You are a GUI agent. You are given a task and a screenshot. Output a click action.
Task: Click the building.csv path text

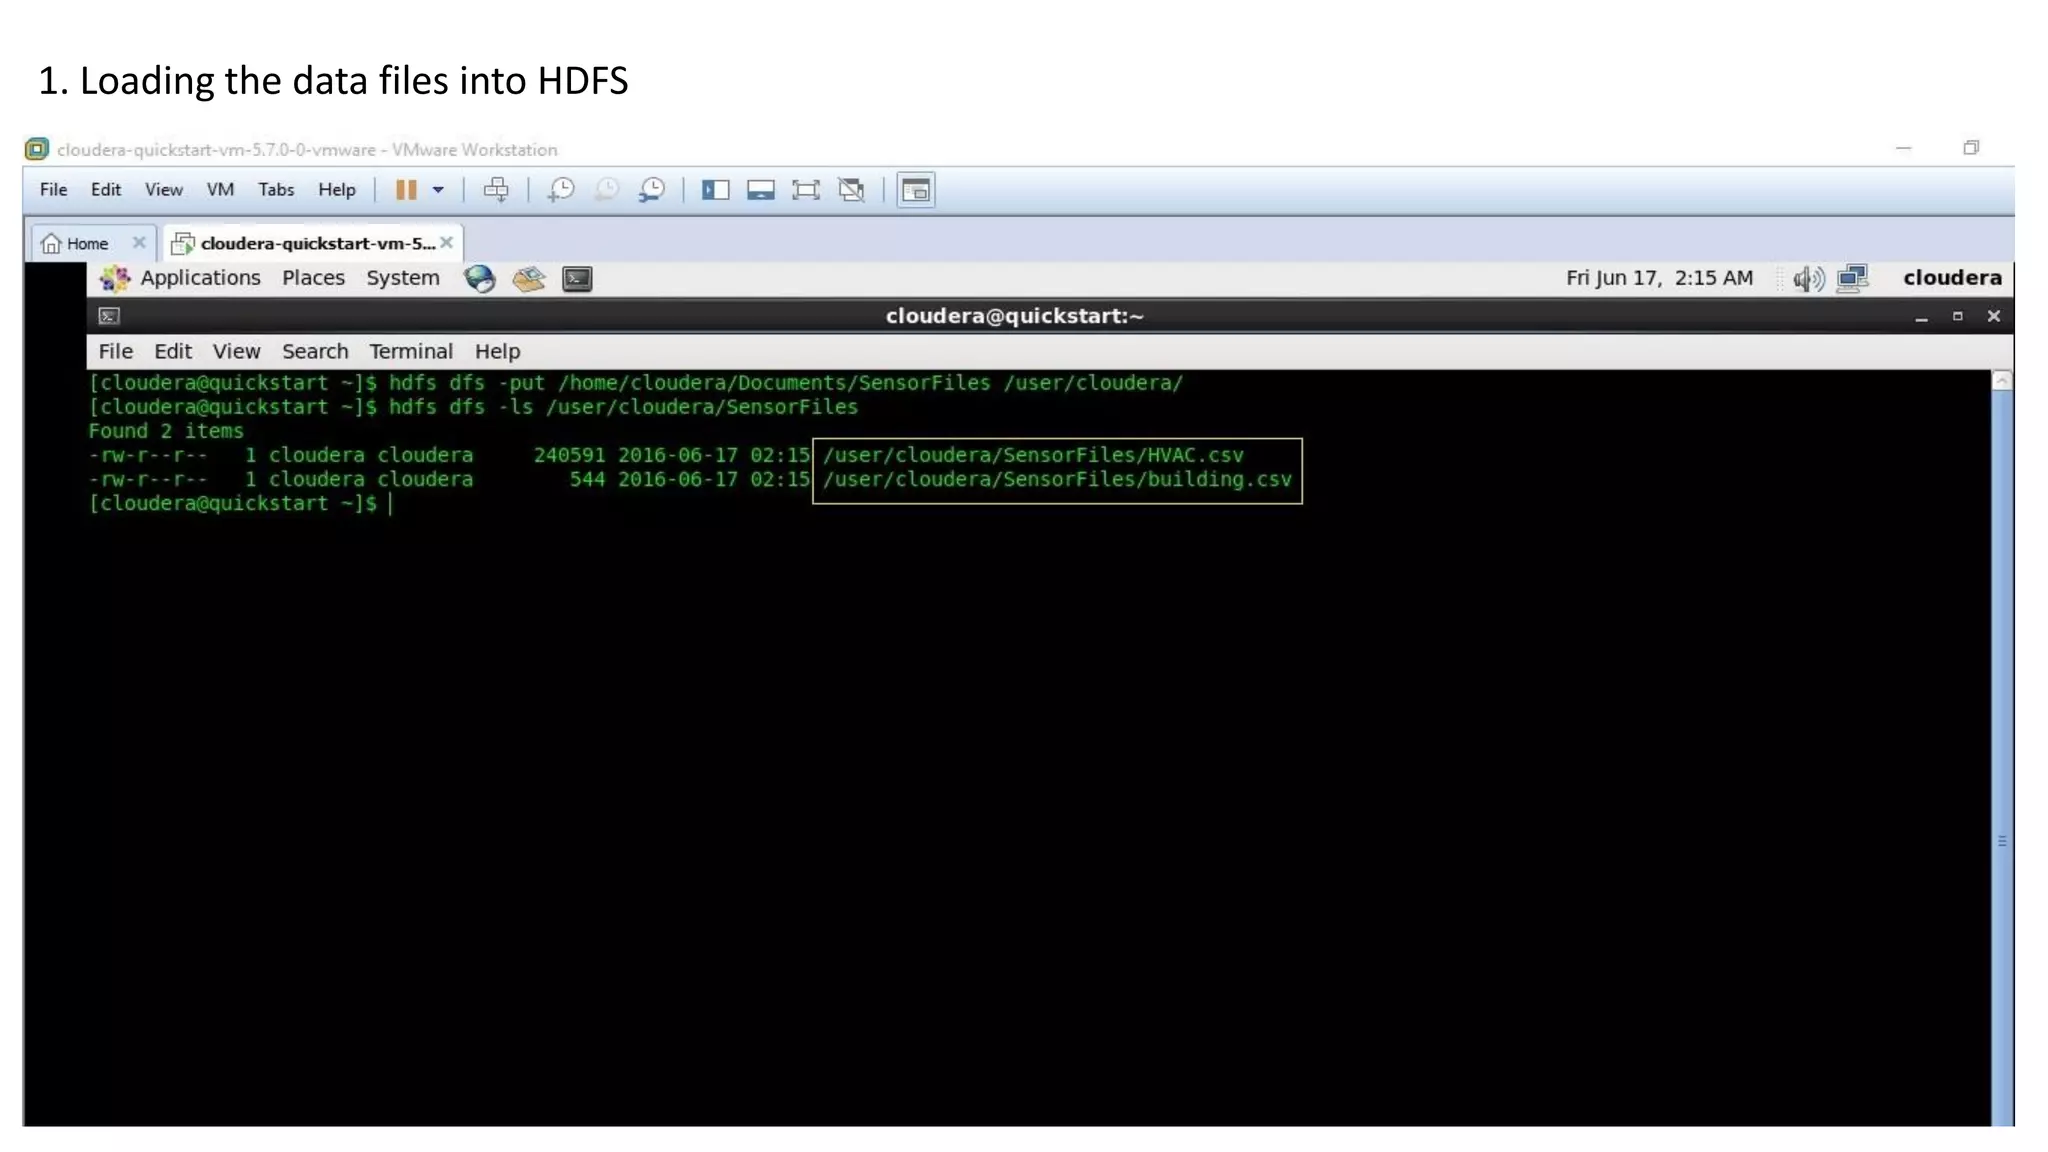coord(1057,479)
